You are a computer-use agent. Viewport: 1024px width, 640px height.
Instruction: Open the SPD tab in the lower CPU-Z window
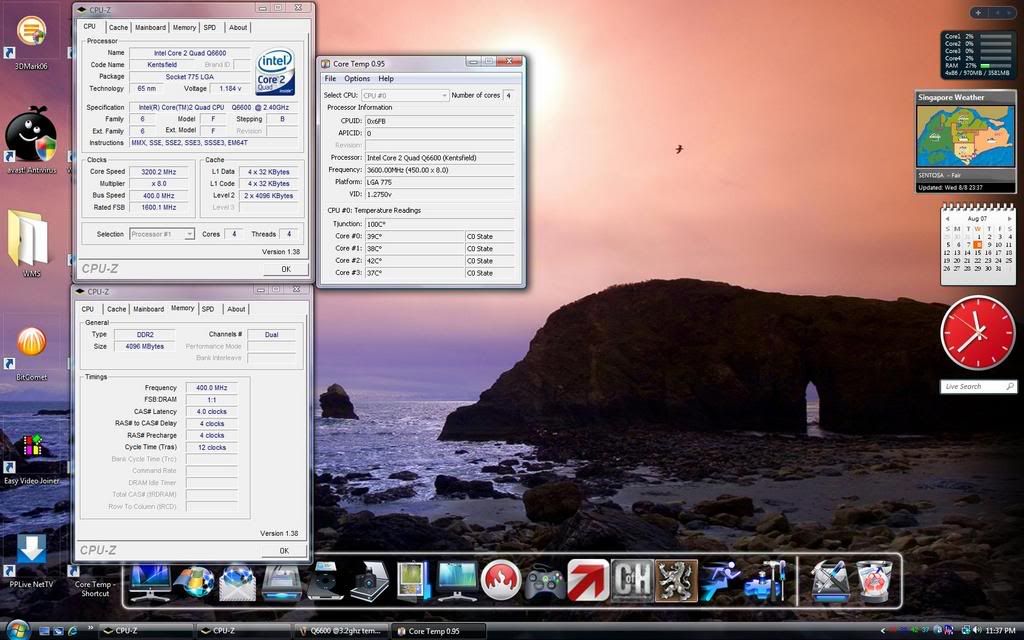[x=208, y=309]
